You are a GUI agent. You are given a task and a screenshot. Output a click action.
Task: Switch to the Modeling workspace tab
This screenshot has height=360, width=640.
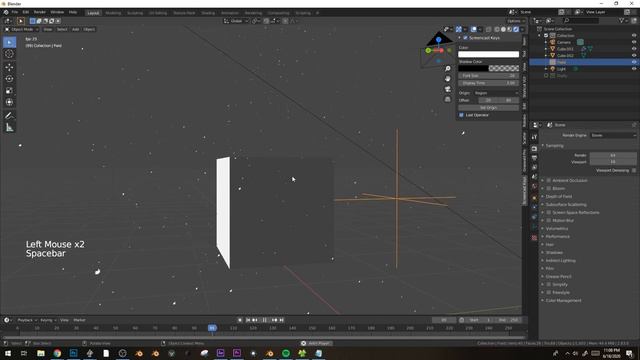113,13
